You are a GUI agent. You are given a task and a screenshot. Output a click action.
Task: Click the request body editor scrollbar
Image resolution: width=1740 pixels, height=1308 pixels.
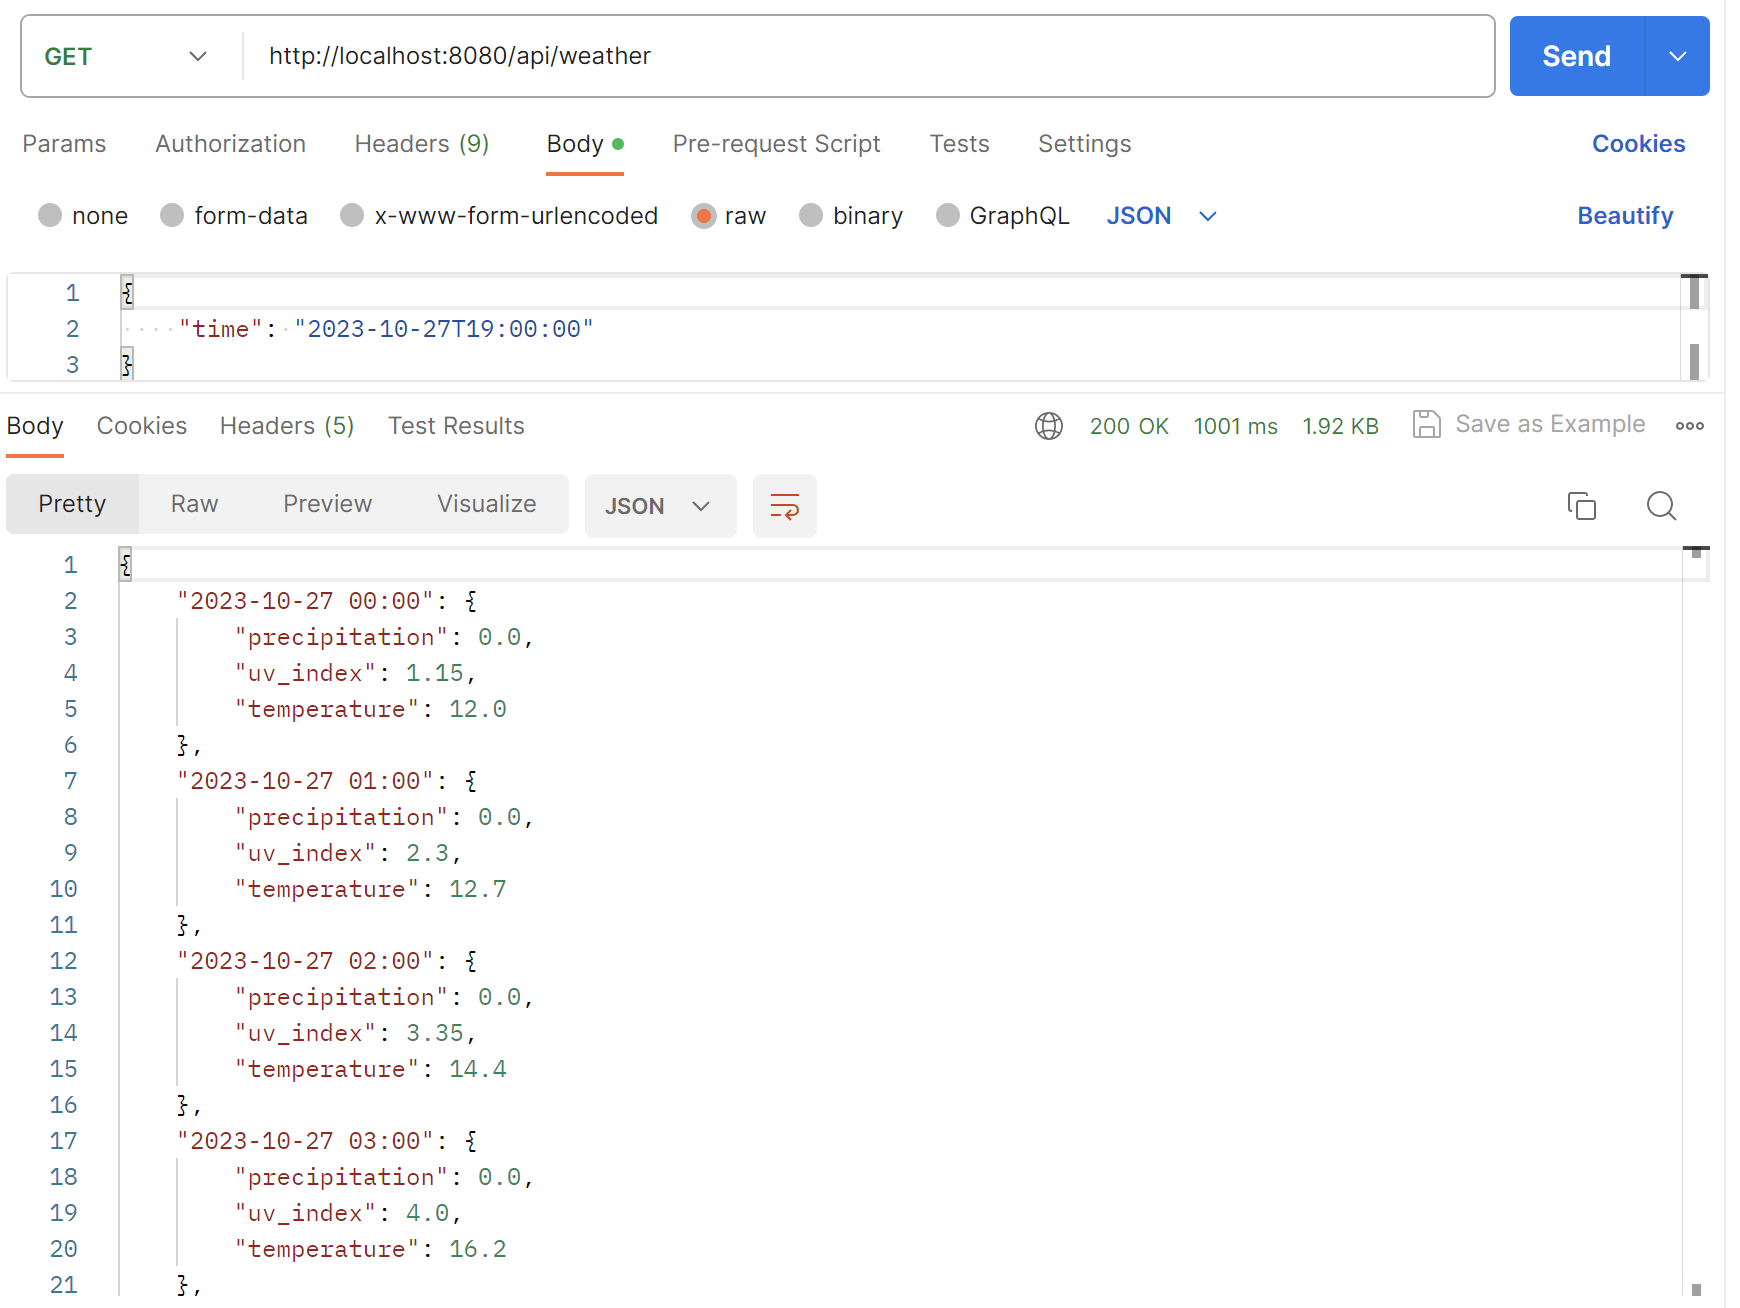(1694, 328)
